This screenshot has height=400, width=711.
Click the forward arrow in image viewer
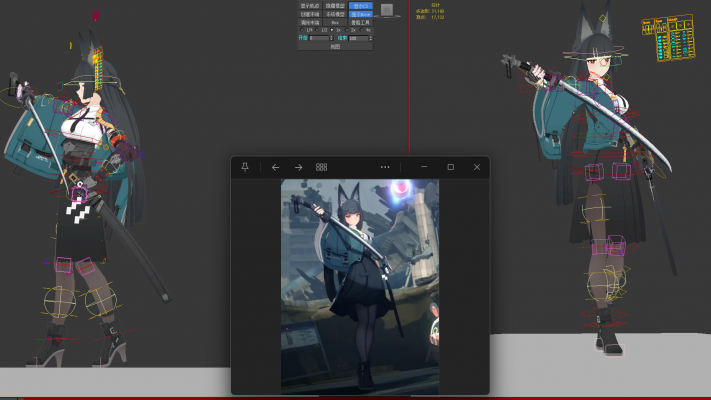[x=298, y=167]
